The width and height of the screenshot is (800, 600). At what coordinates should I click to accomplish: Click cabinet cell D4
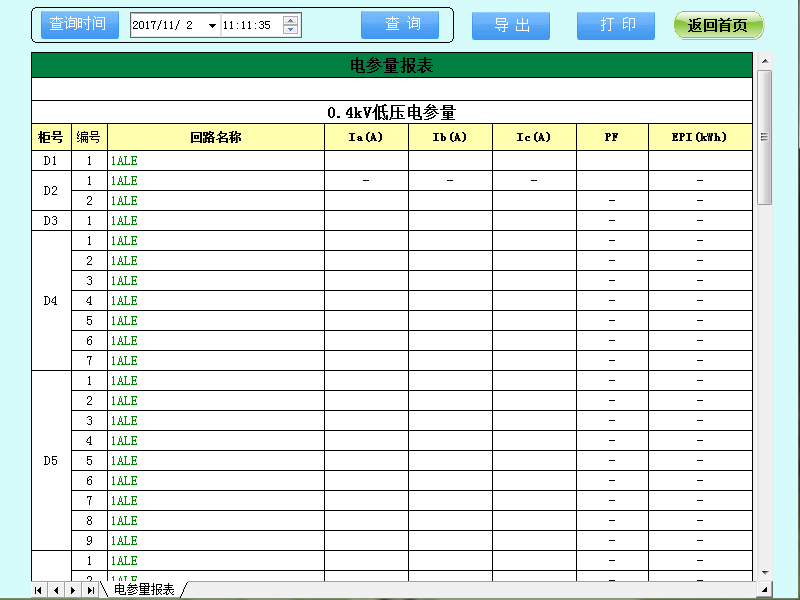tap(51, 301)
